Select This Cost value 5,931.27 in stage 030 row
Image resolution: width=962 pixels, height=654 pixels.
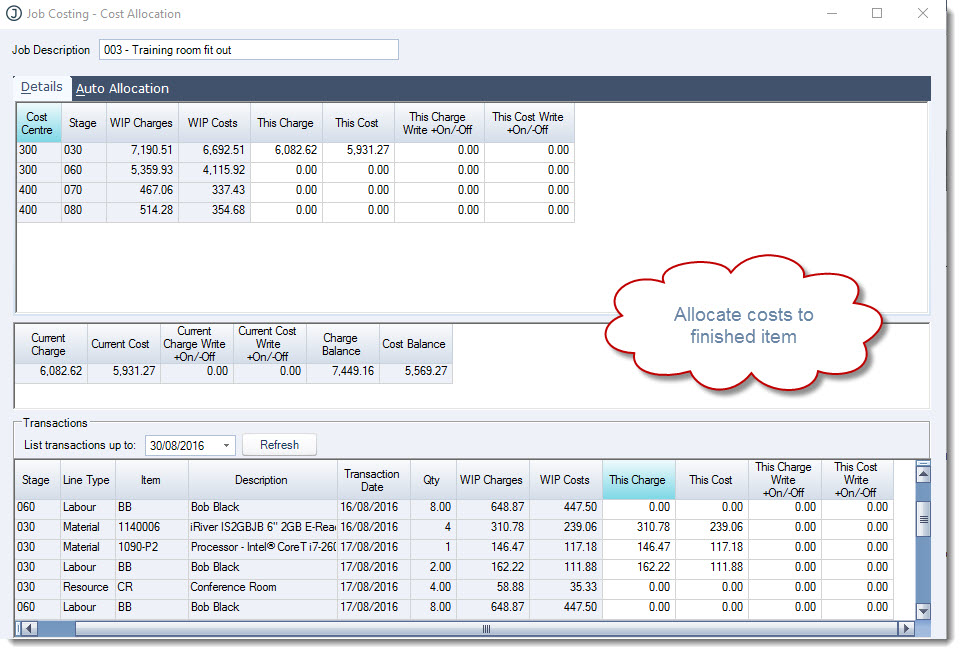point(358,150)
